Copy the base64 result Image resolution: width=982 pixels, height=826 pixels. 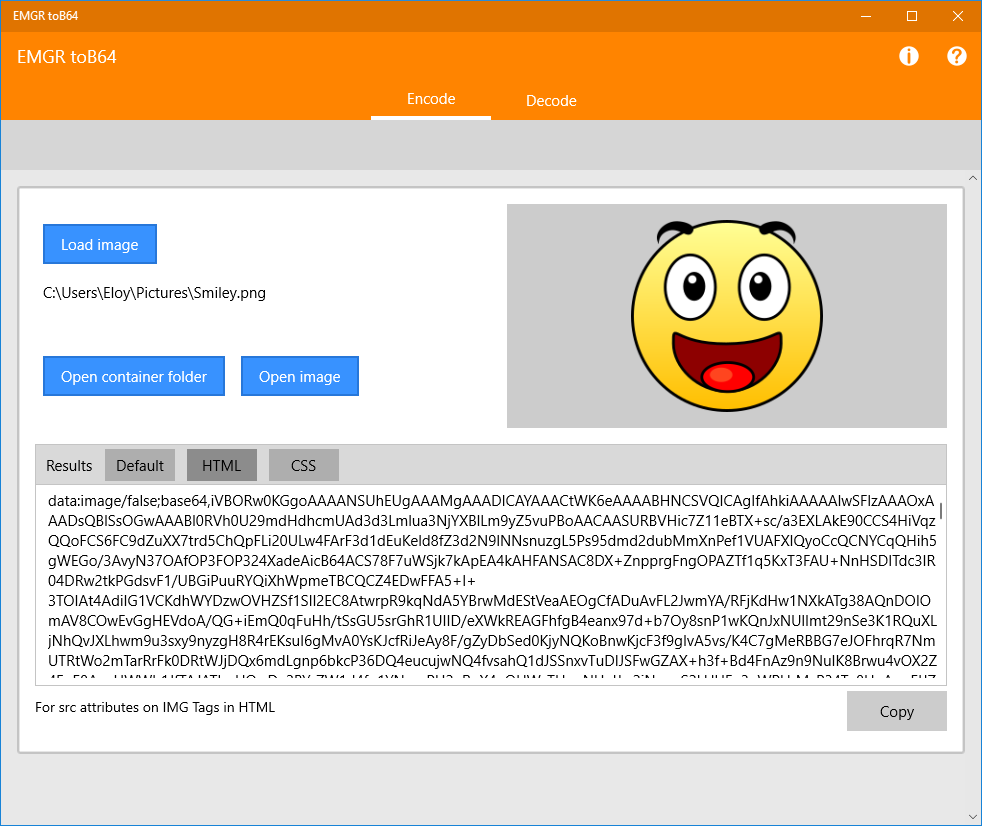pyautogui.click(x=896, y=711)
